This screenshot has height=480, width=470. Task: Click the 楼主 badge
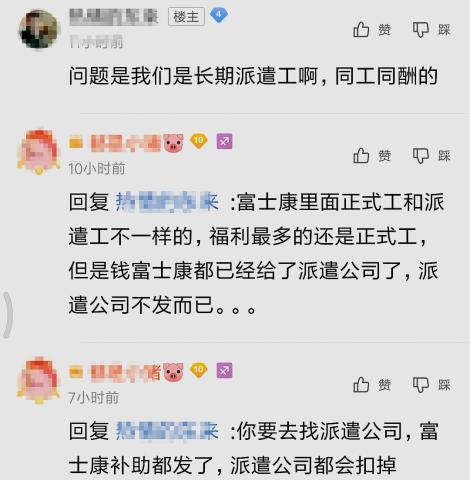(186, 17)
